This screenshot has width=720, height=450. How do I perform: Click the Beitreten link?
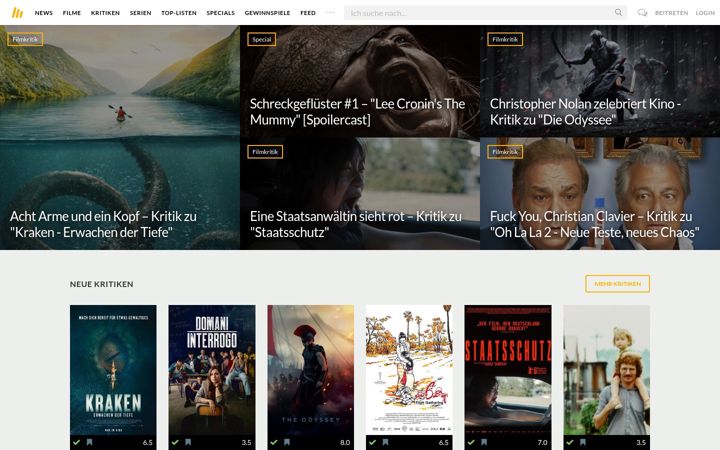671,13
